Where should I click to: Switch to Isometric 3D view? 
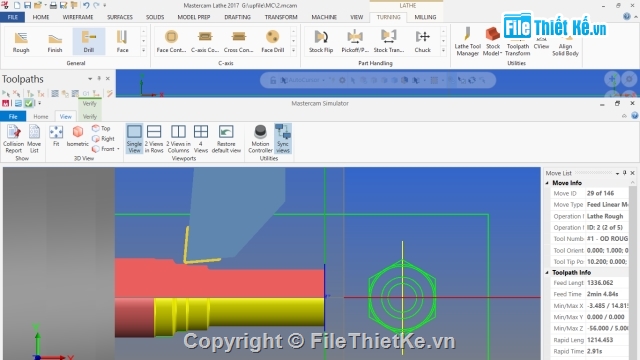78,136
